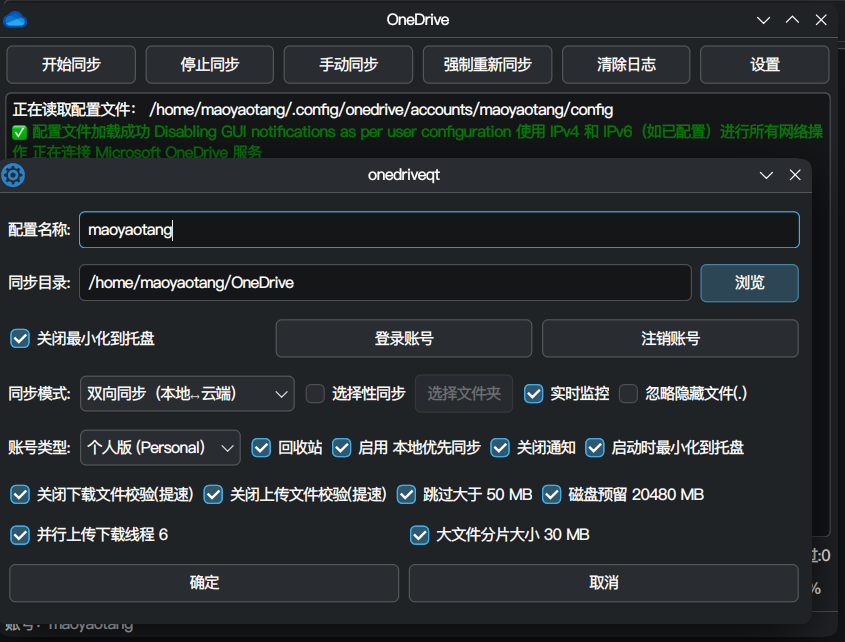Screen dimensions: 845x642
Task: Click the 注销账号 button
Action: pyautogui.click(x=670, y=339)
